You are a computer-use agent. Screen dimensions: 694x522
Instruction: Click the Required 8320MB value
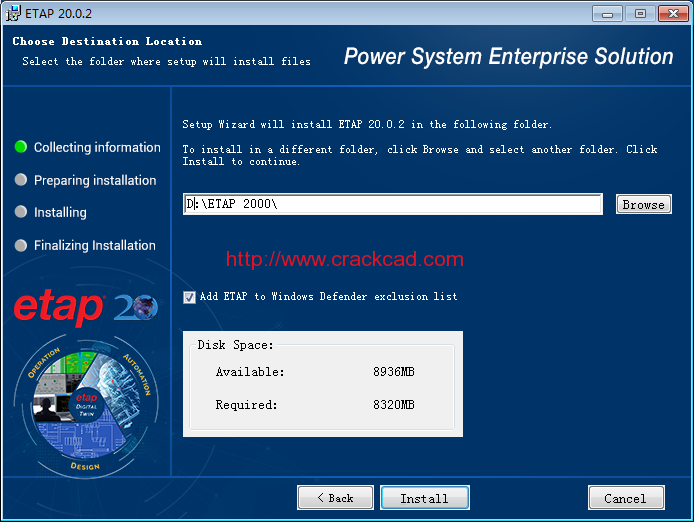pyautogui.click(x=393, y=405)
